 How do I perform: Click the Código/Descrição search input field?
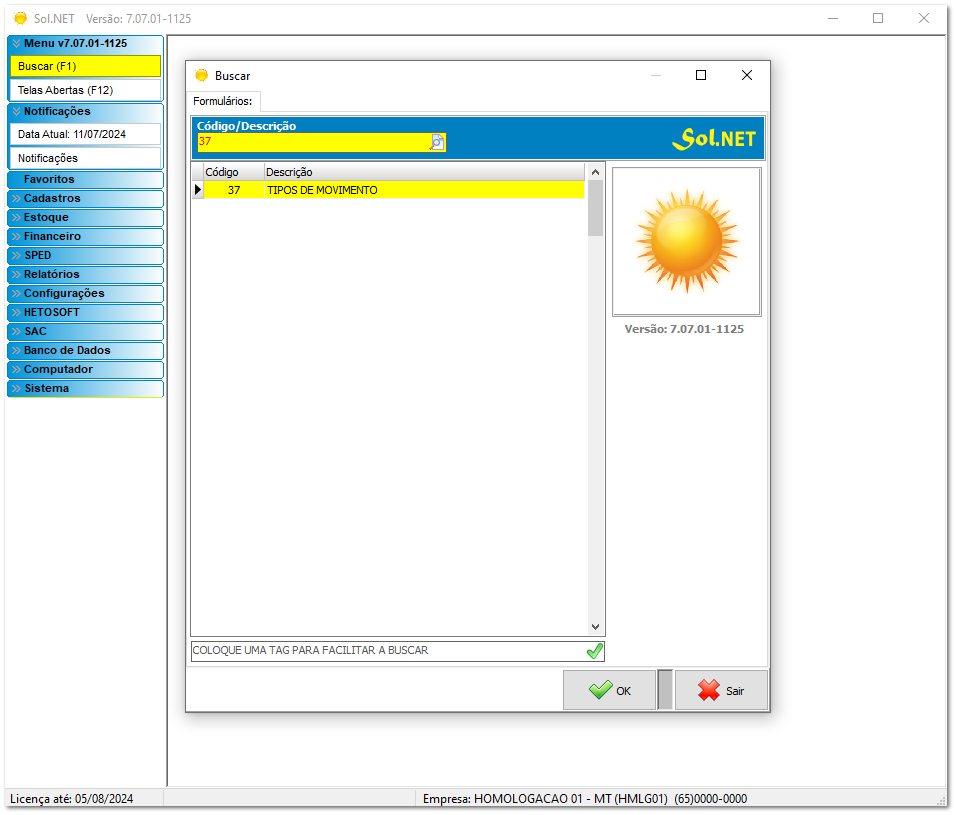click(x=312, y=142)
